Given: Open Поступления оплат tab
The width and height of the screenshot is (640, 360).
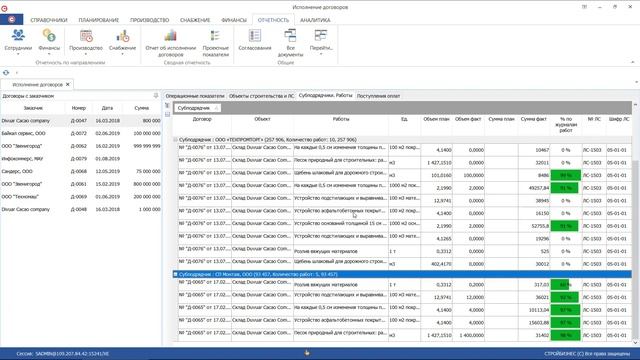Looking at the screenshot, I should point(378,96).
